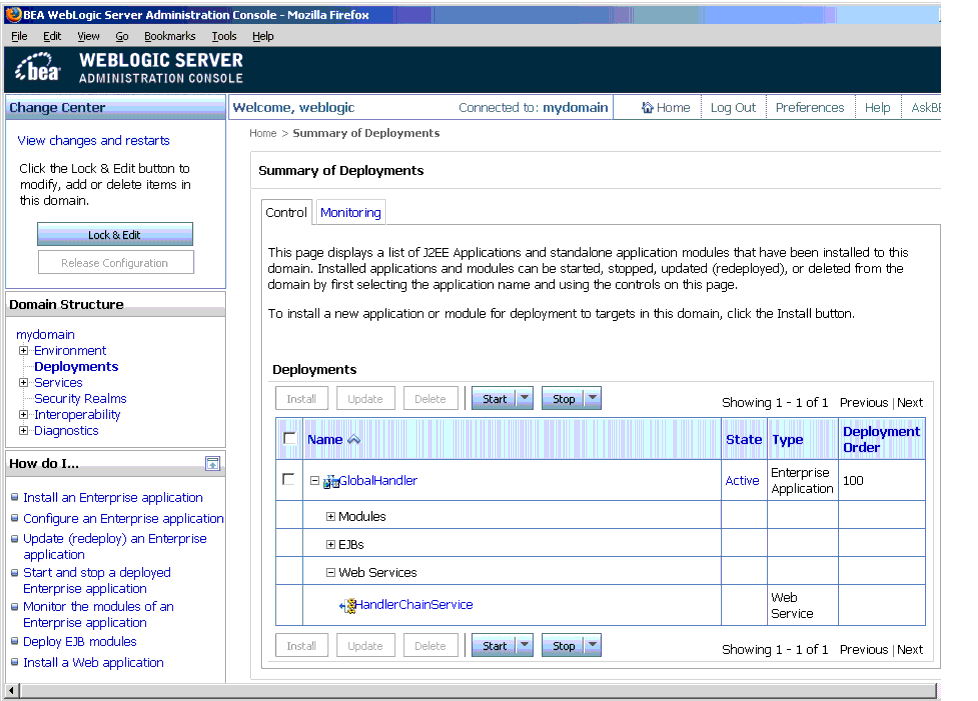Click the How do I panel minimize icon
Screen dimensions: 978x701
point(213,463)
